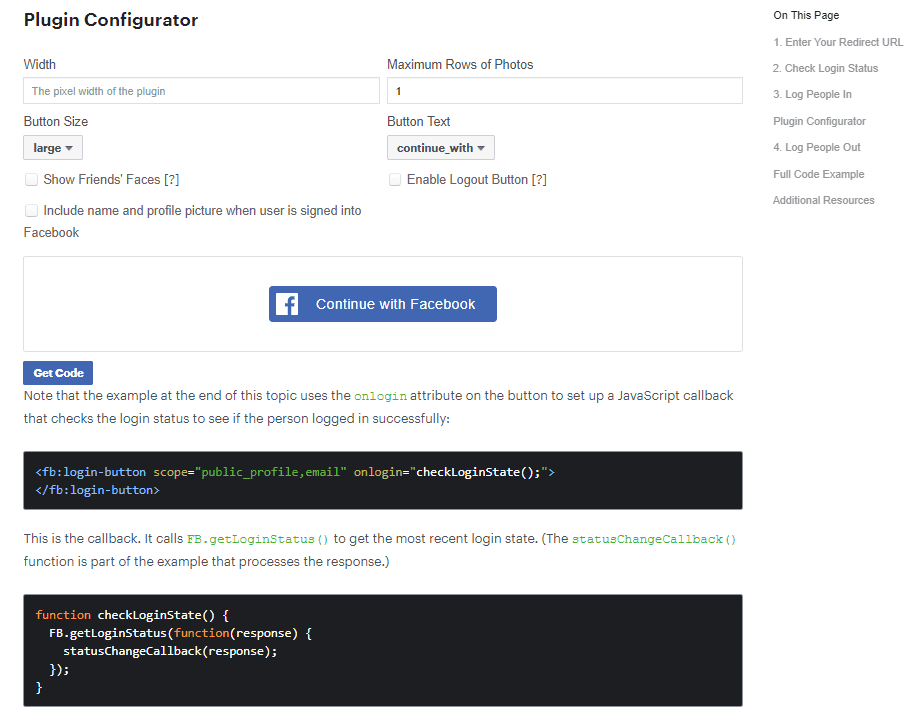Check 'Include name and profile picture' option
The height and width of the screenshot is (720, 915).
click(x=30, y=210)
